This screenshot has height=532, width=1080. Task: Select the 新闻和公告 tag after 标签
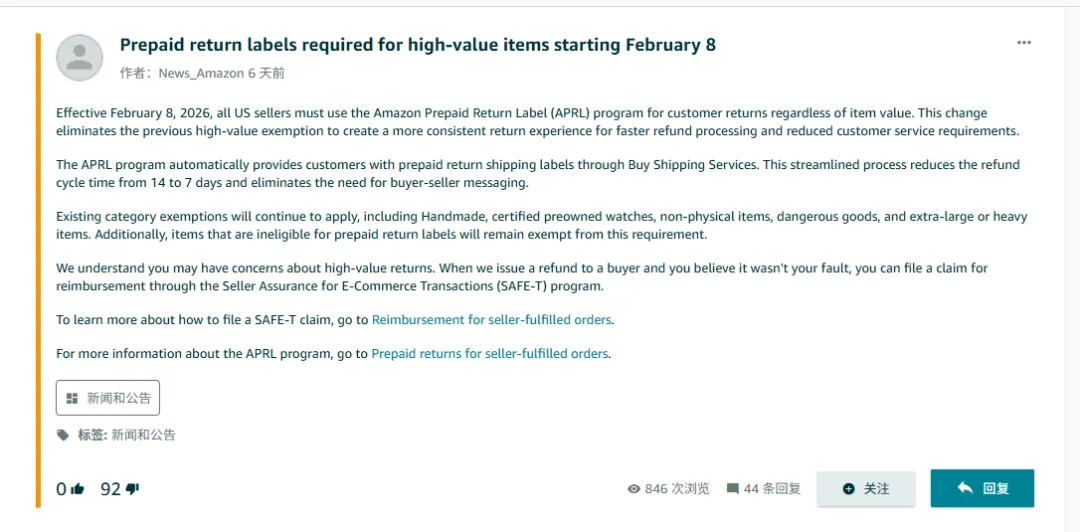tap(143, 435)
